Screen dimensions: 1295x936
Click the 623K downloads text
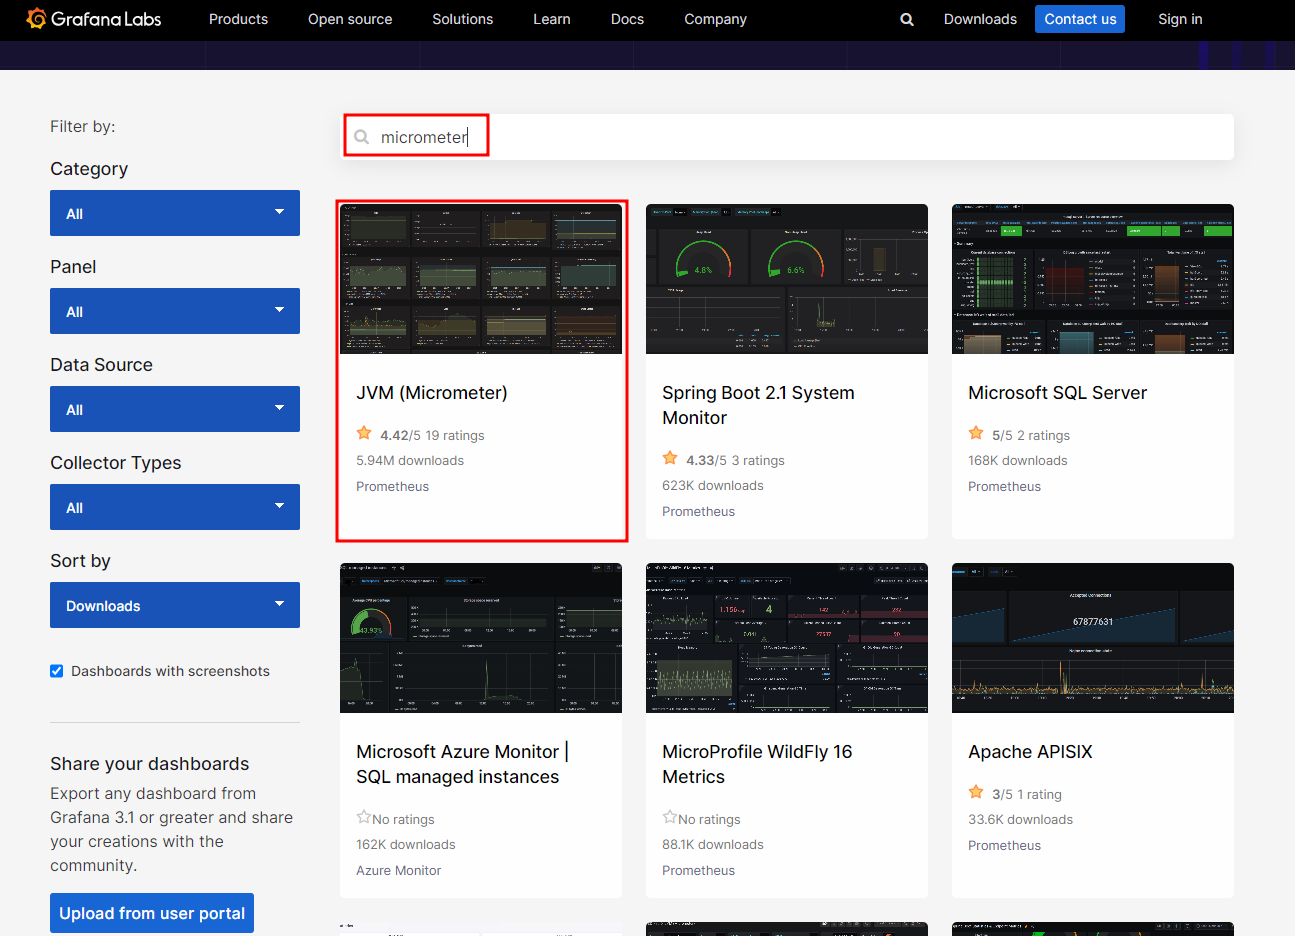[x=713, y=486]
